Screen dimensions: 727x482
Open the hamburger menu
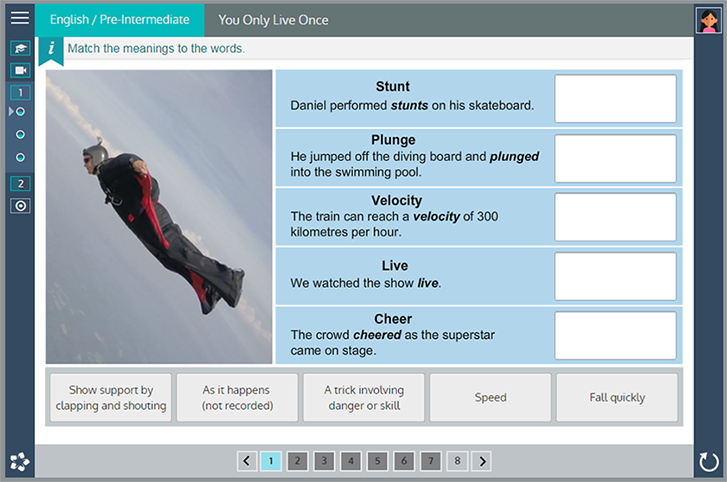19,18
